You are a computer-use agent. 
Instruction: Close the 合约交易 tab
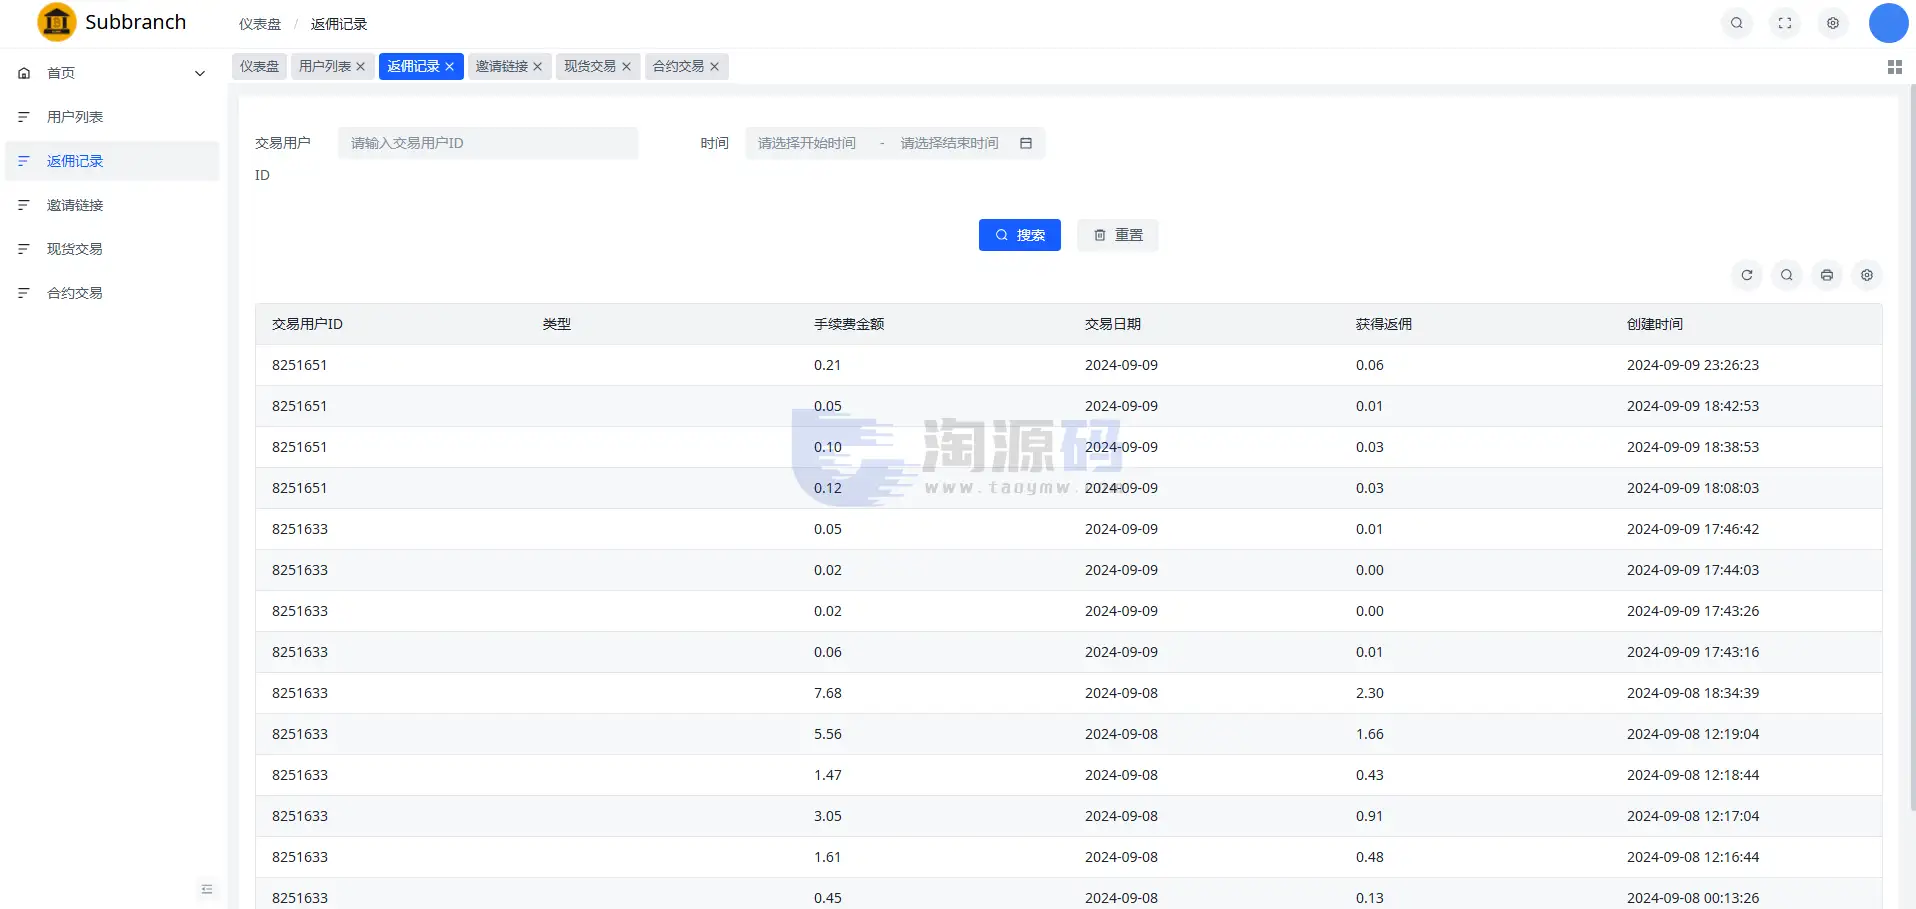(715, 66)
